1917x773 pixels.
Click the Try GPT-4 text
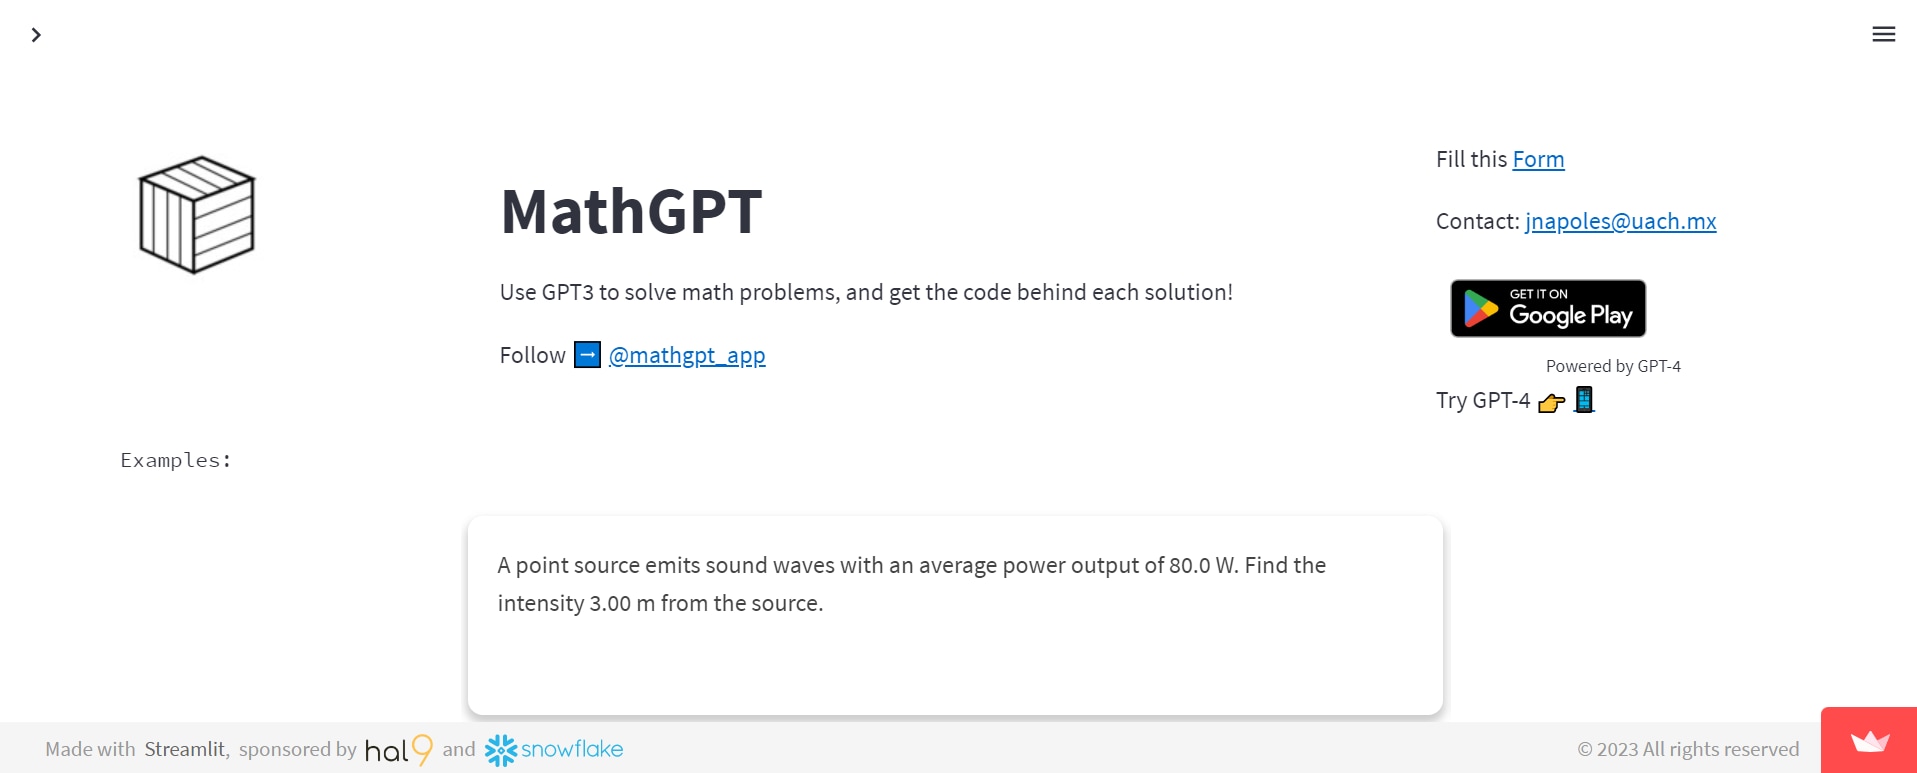point(1482,401)
